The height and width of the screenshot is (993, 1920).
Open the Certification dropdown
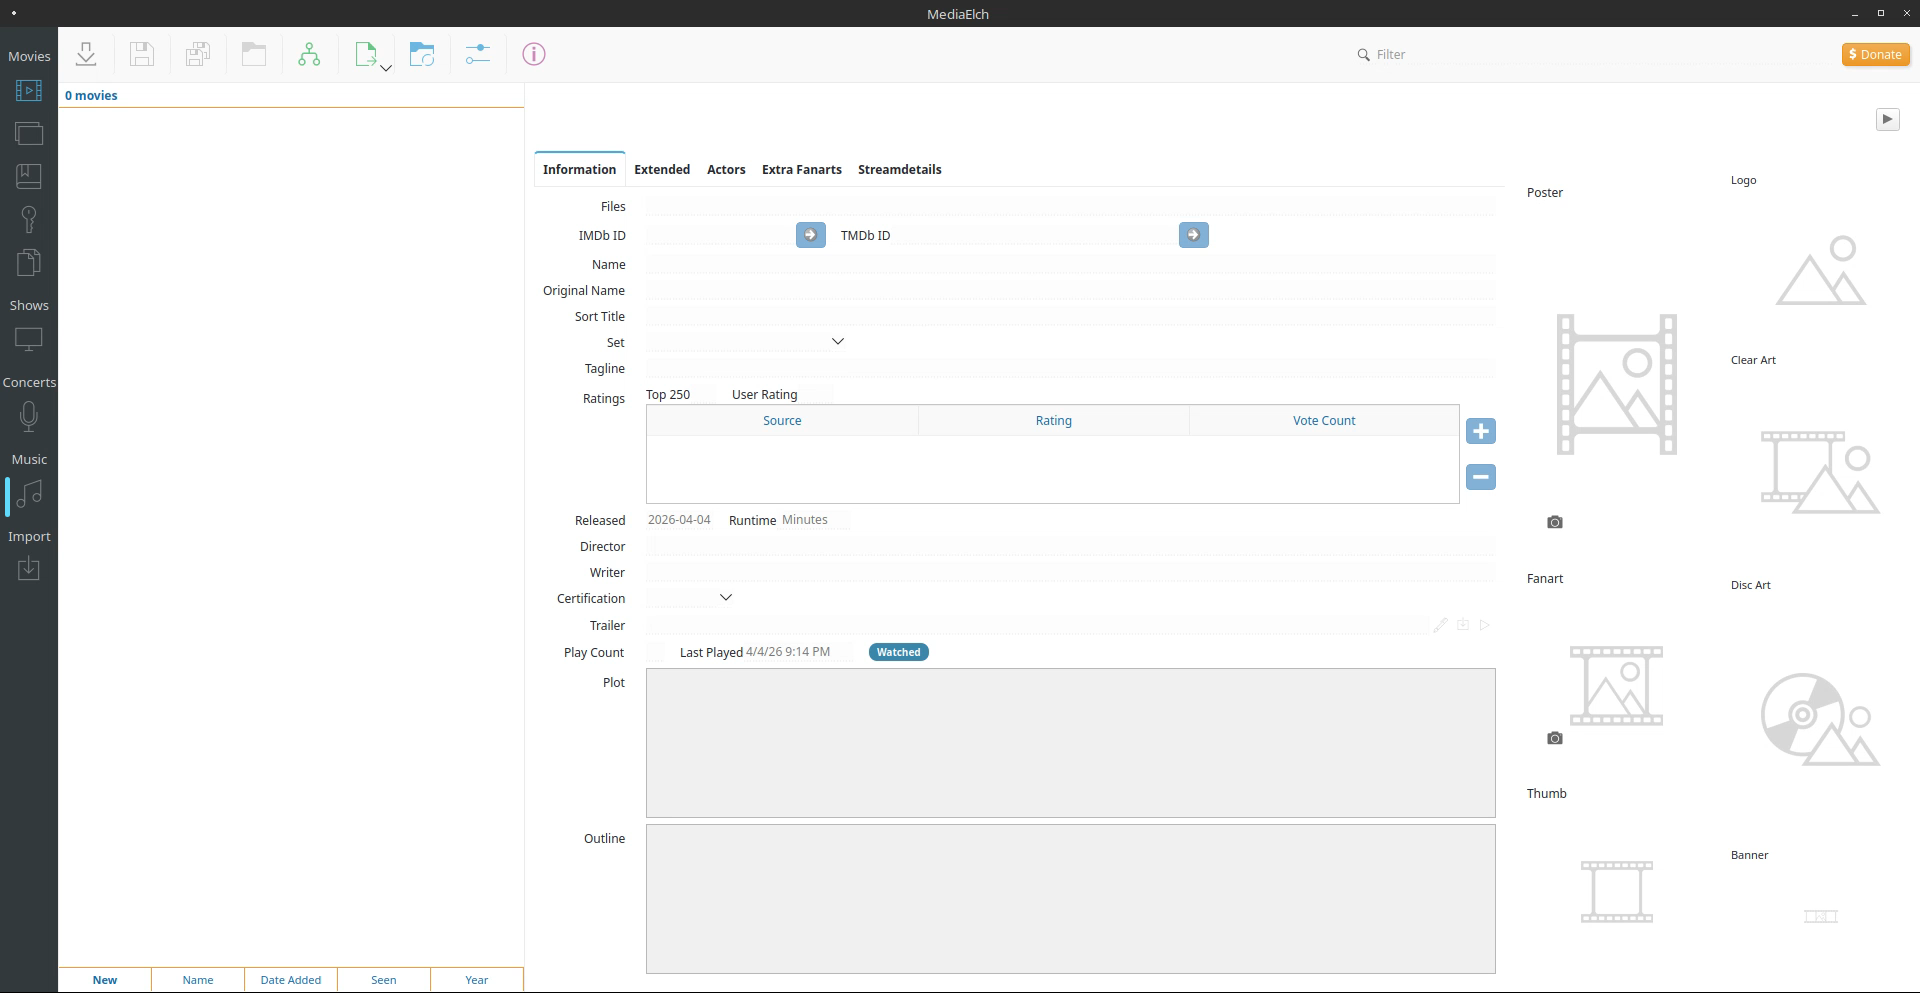726,598
